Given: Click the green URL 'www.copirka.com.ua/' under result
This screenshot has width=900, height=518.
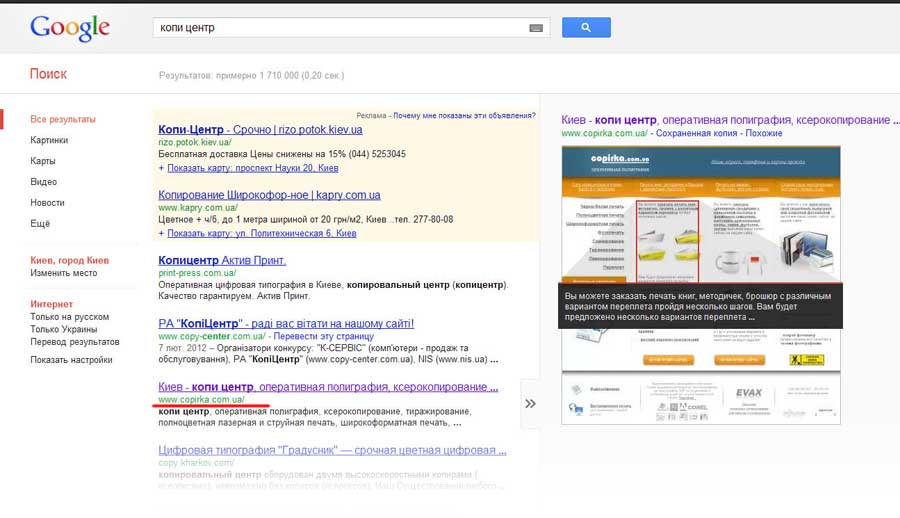Looking at the screenshot, I should pos(201,399).
